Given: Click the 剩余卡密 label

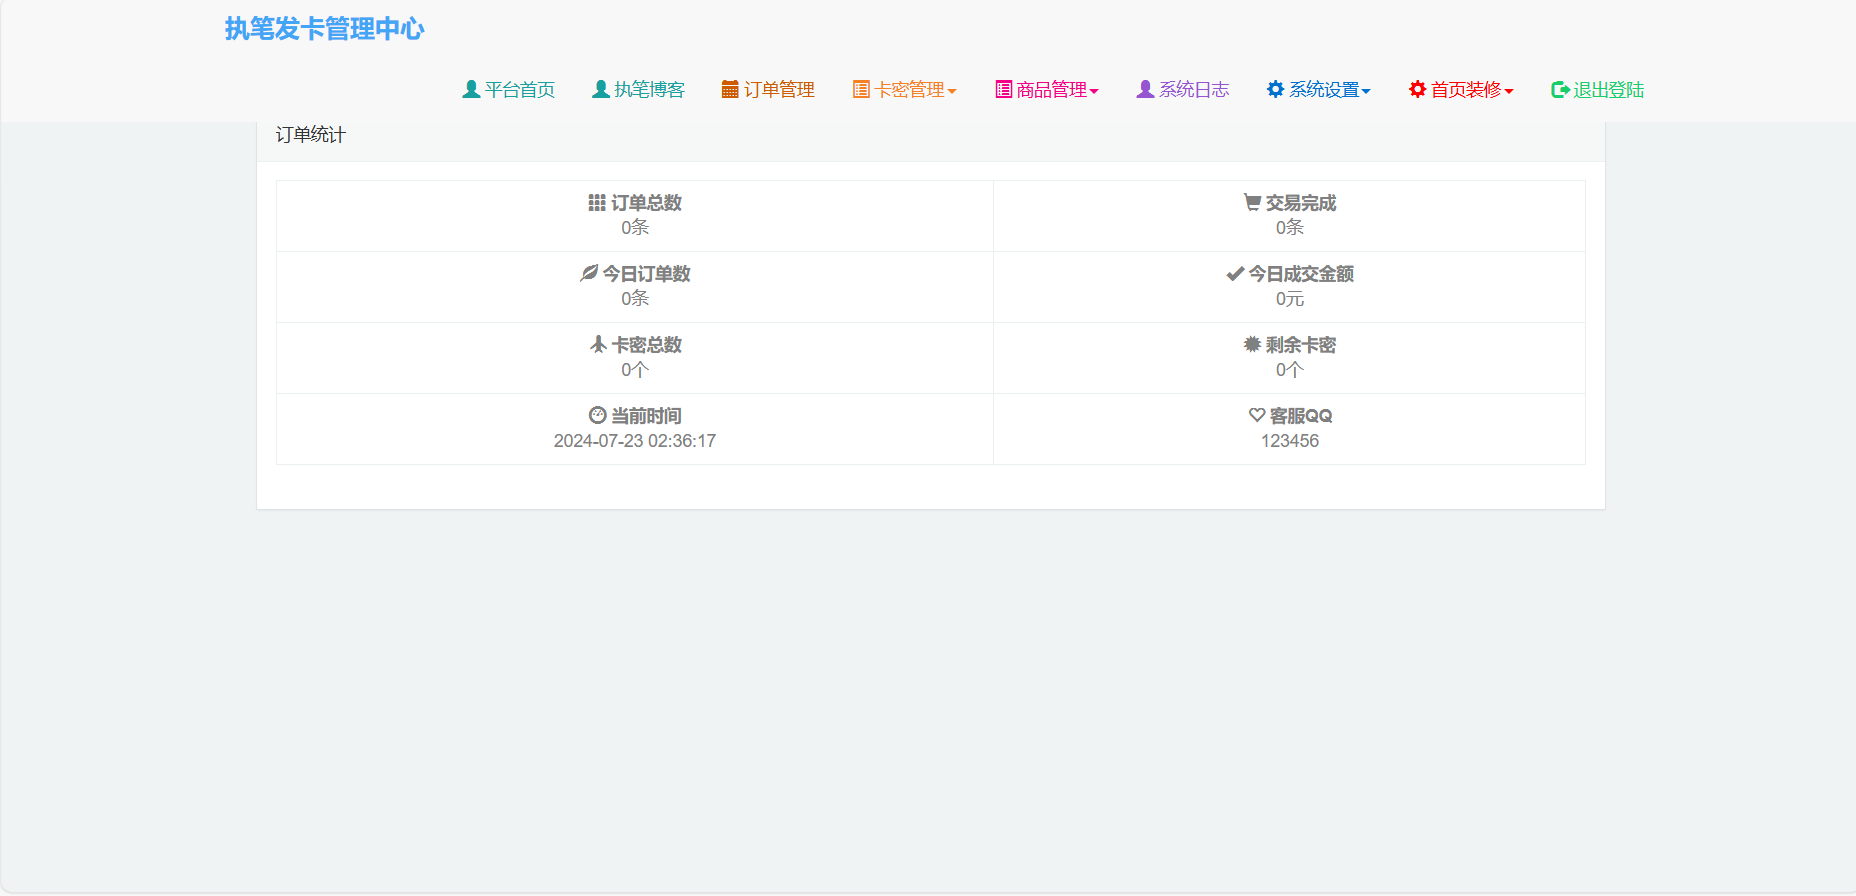Looking at the screenshot, I should tap(1301, 345).
